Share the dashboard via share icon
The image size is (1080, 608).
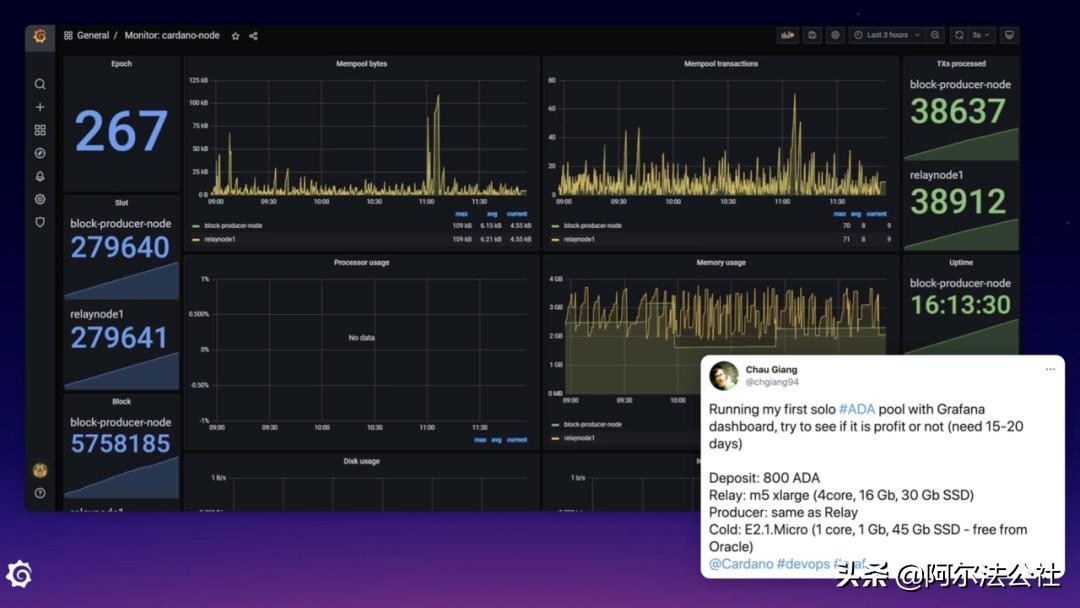(x=253, y=36)
